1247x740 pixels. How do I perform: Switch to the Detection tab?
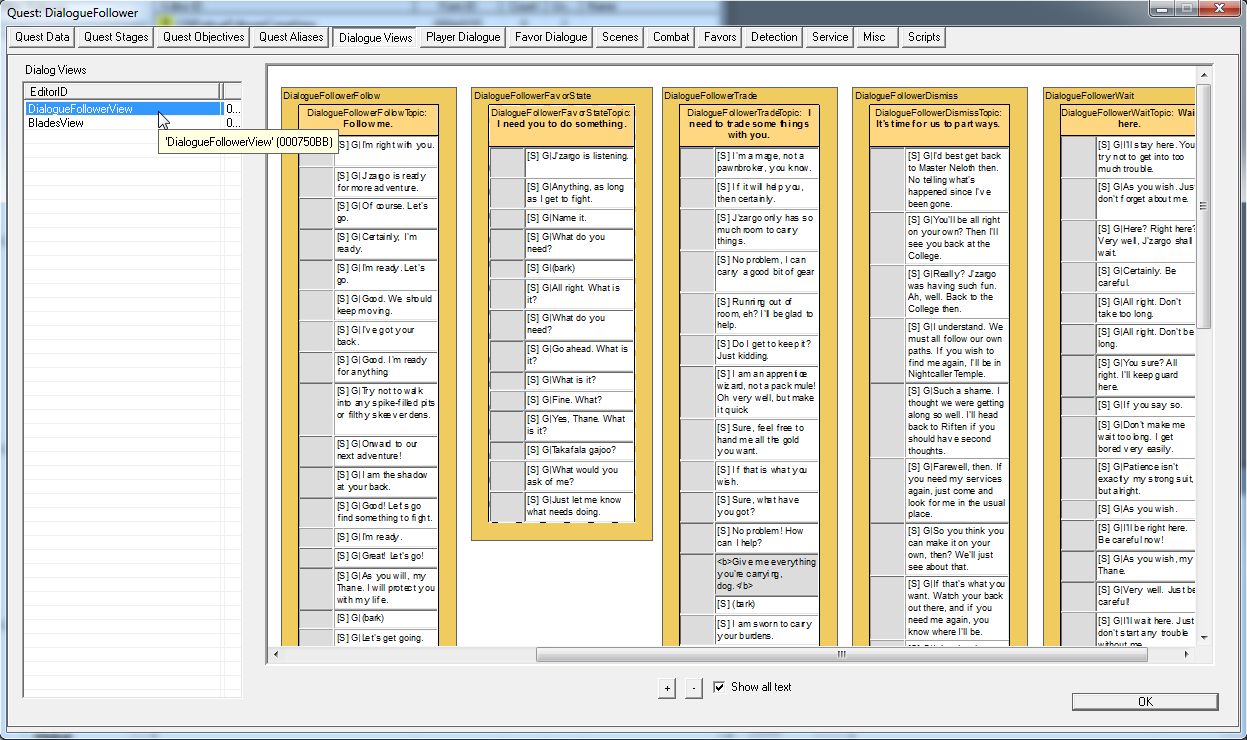[774, 37]
